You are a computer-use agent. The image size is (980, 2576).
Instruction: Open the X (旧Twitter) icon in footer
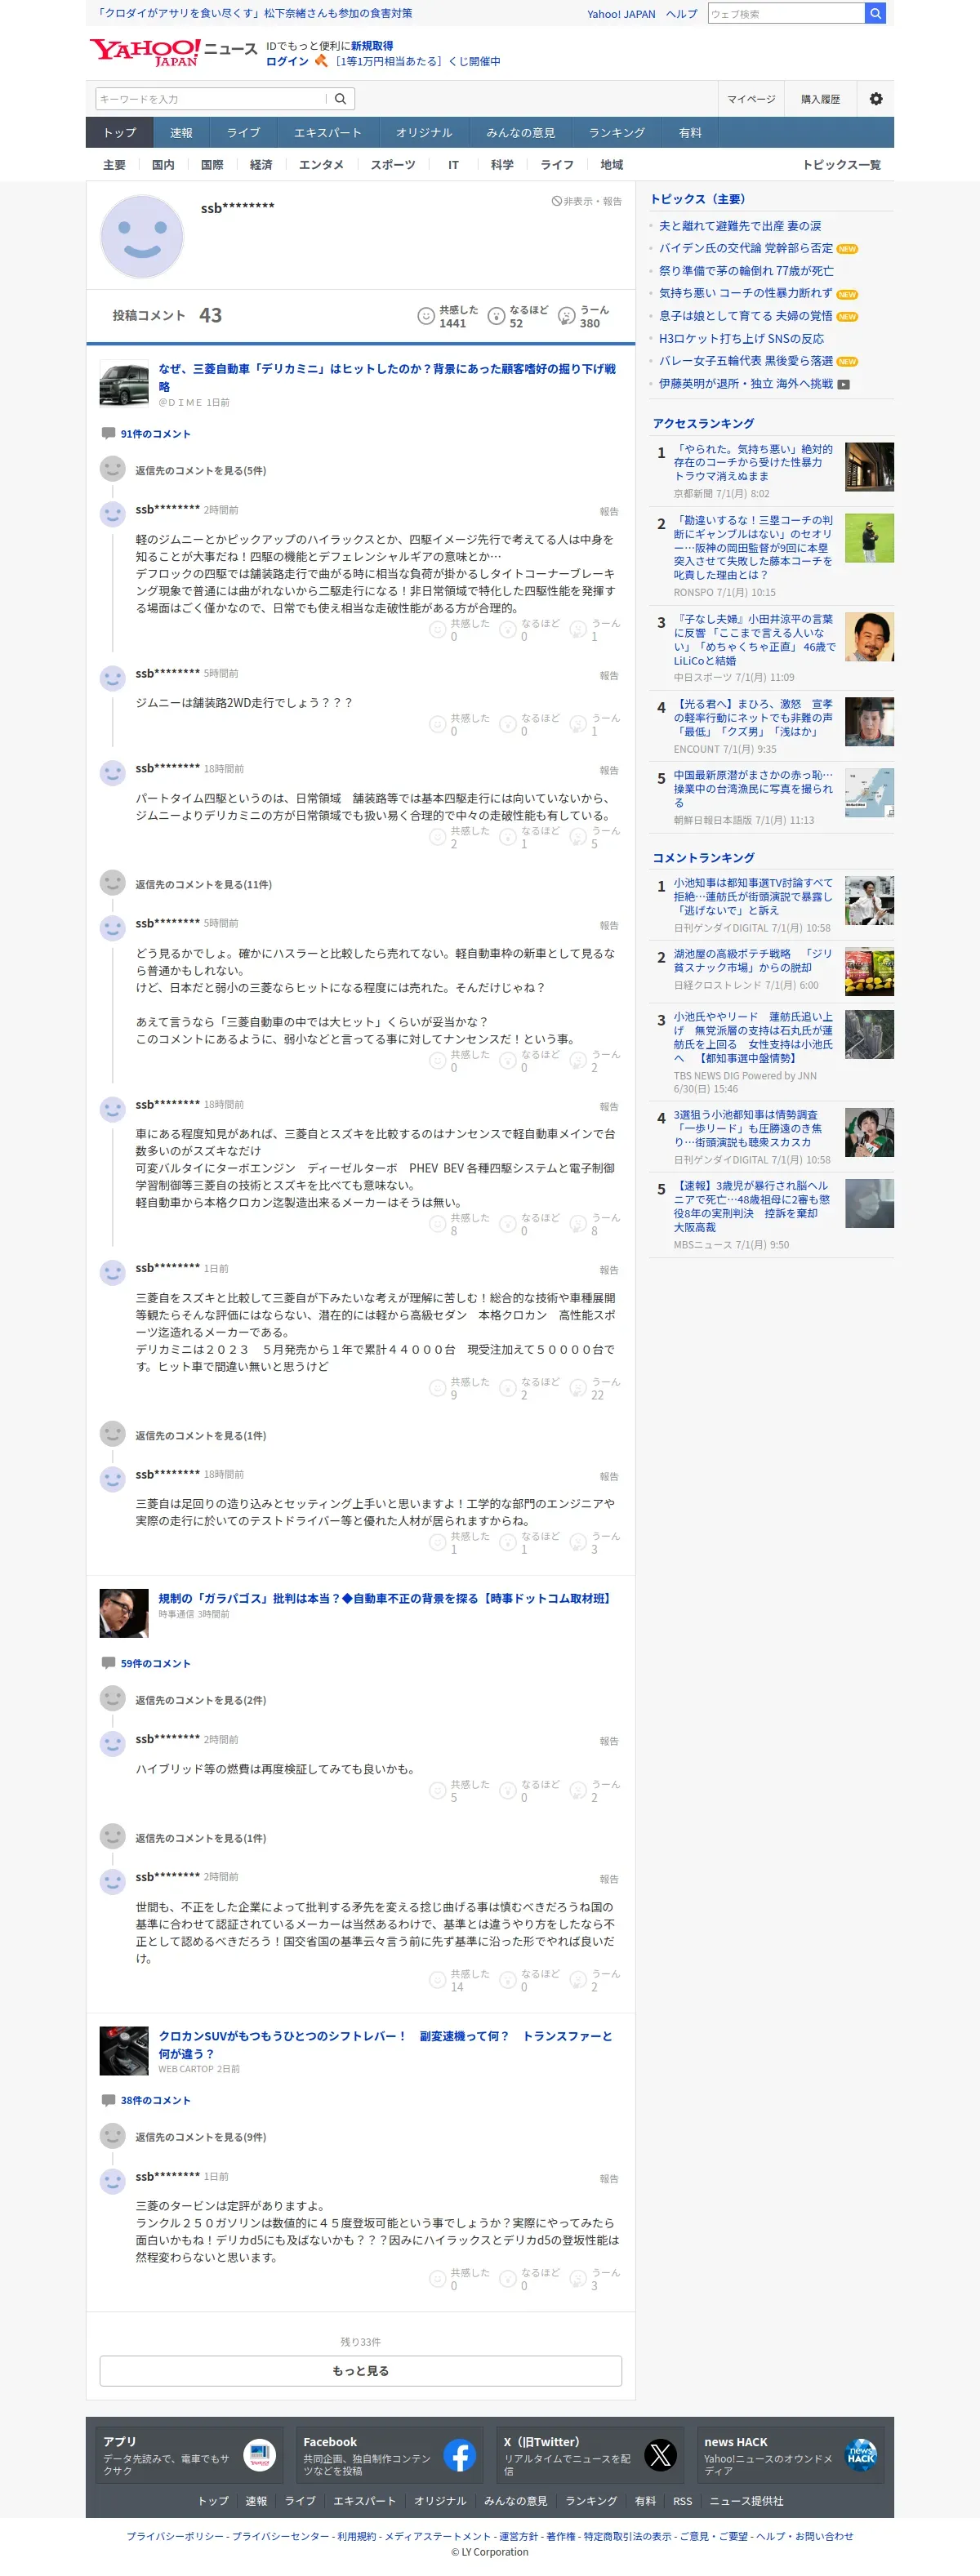click(660, 2455)
